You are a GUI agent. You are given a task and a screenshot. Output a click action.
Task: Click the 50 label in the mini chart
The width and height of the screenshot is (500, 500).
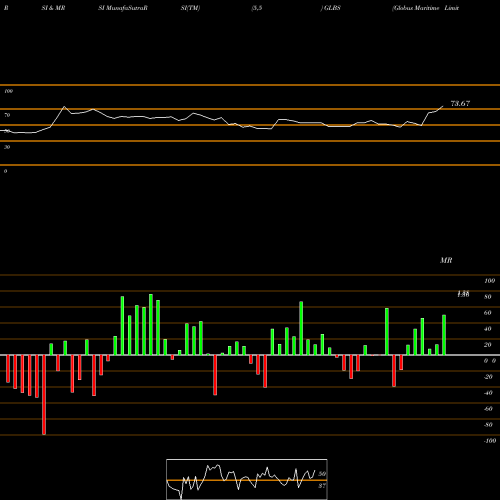322,474
